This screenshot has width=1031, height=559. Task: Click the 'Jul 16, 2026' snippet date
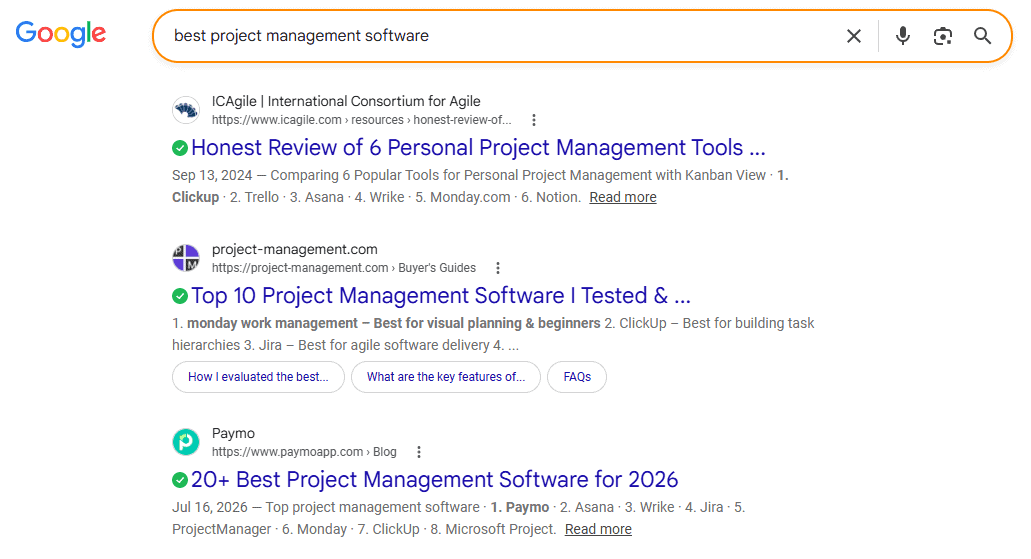click(x=210, y=508)
